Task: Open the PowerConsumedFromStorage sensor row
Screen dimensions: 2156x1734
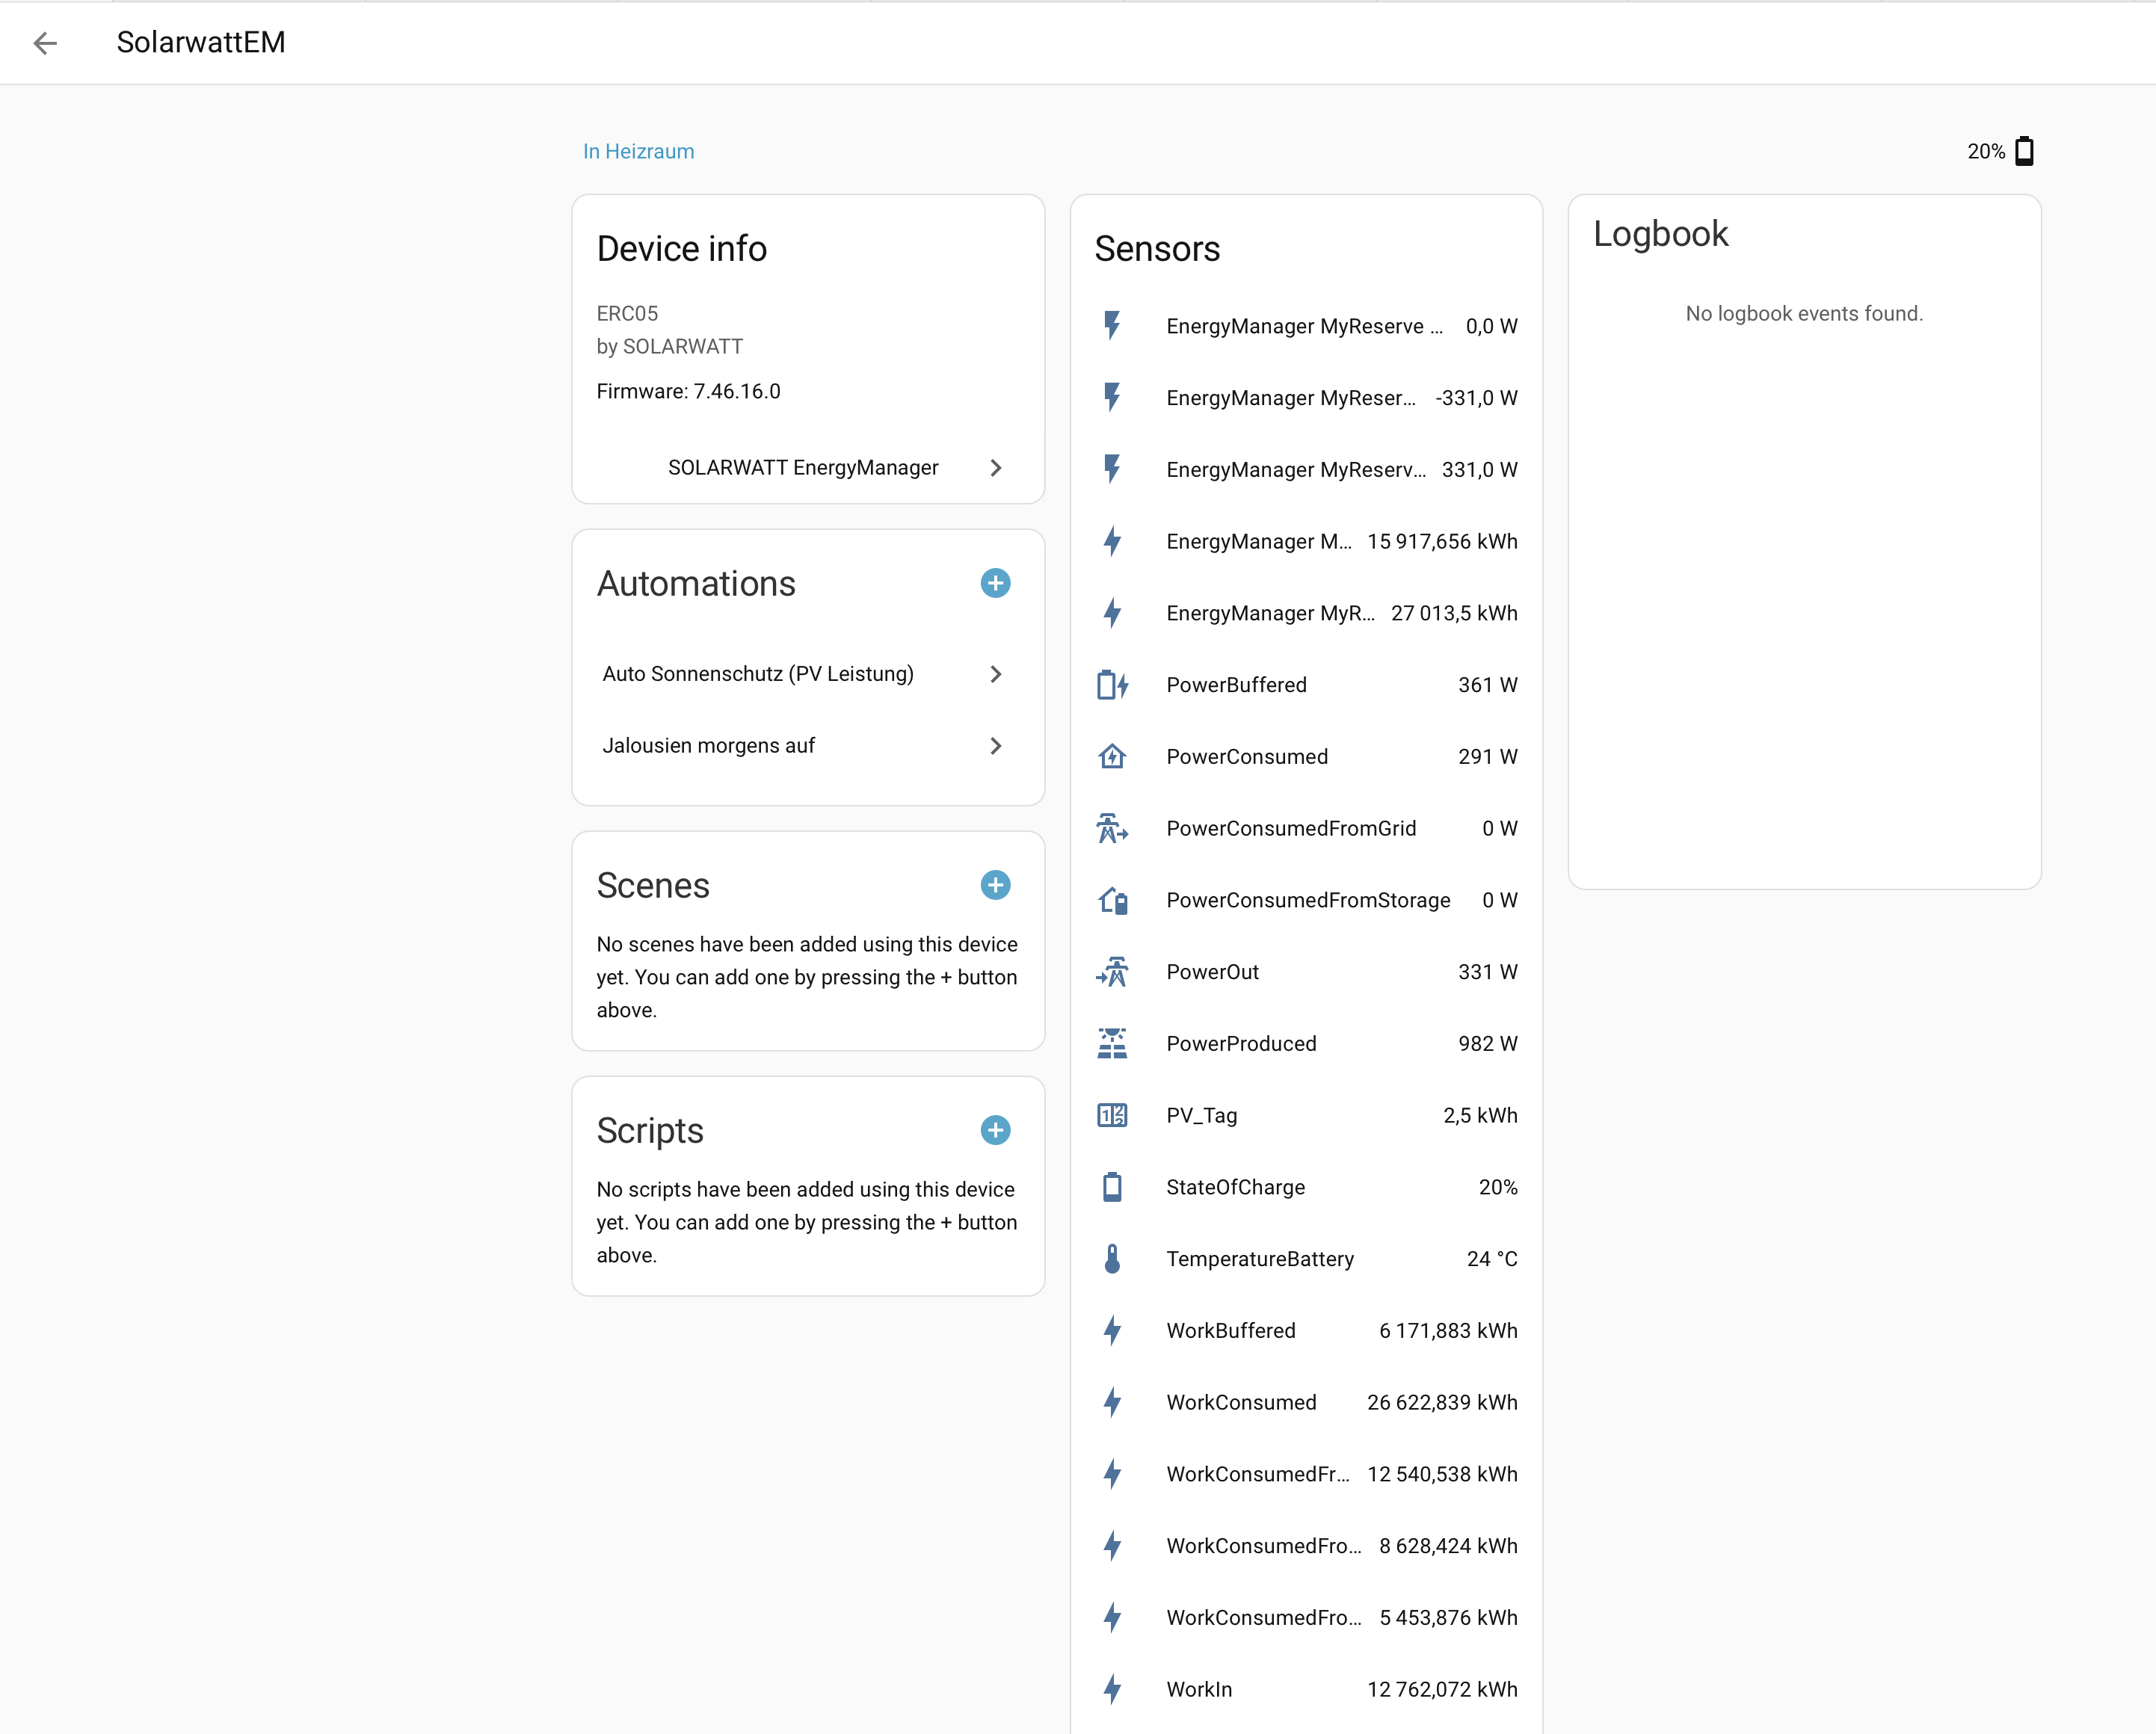Action: pyautogui.click(x=1307, y=900)
